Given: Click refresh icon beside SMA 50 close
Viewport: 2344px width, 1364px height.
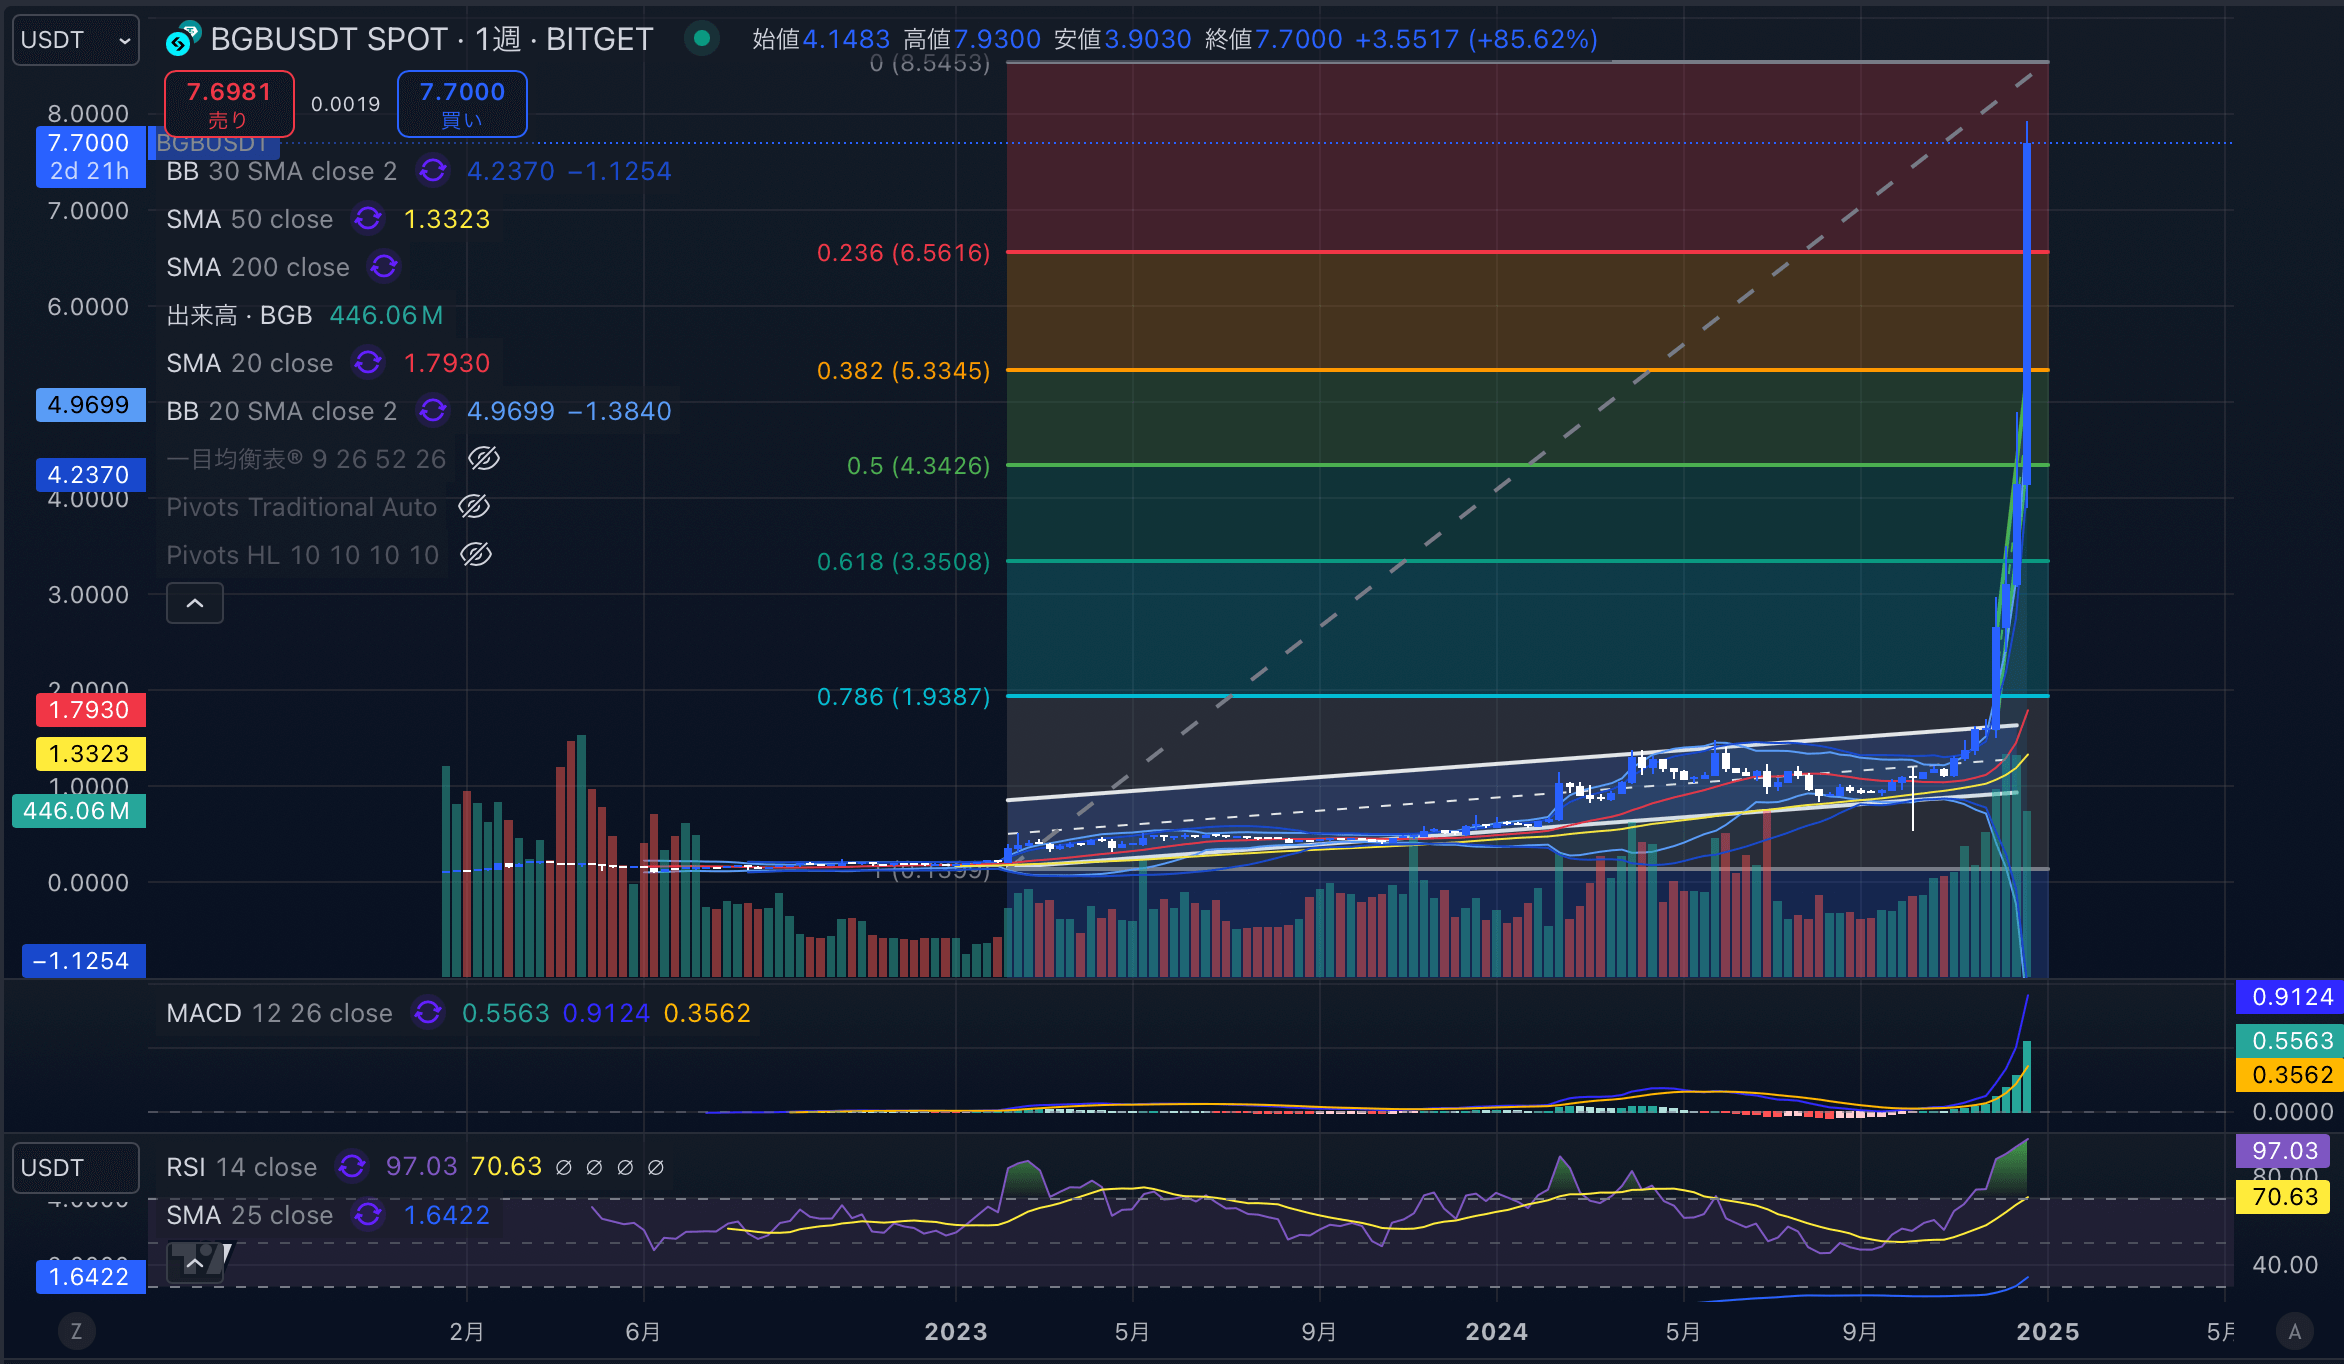Looking at the screenshot, I should pos(368,219).
